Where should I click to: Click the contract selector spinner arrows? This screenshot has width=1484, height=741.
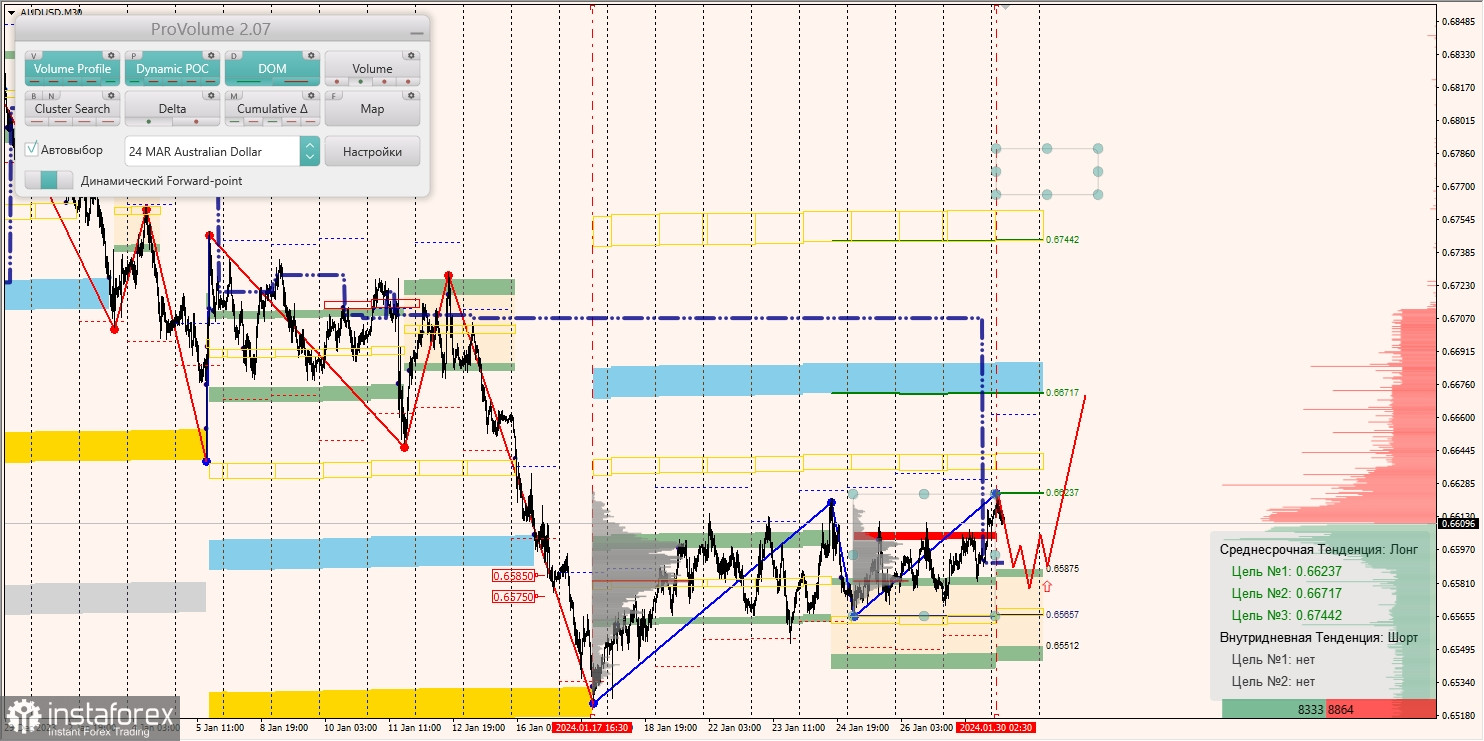[x=310, y=151]
